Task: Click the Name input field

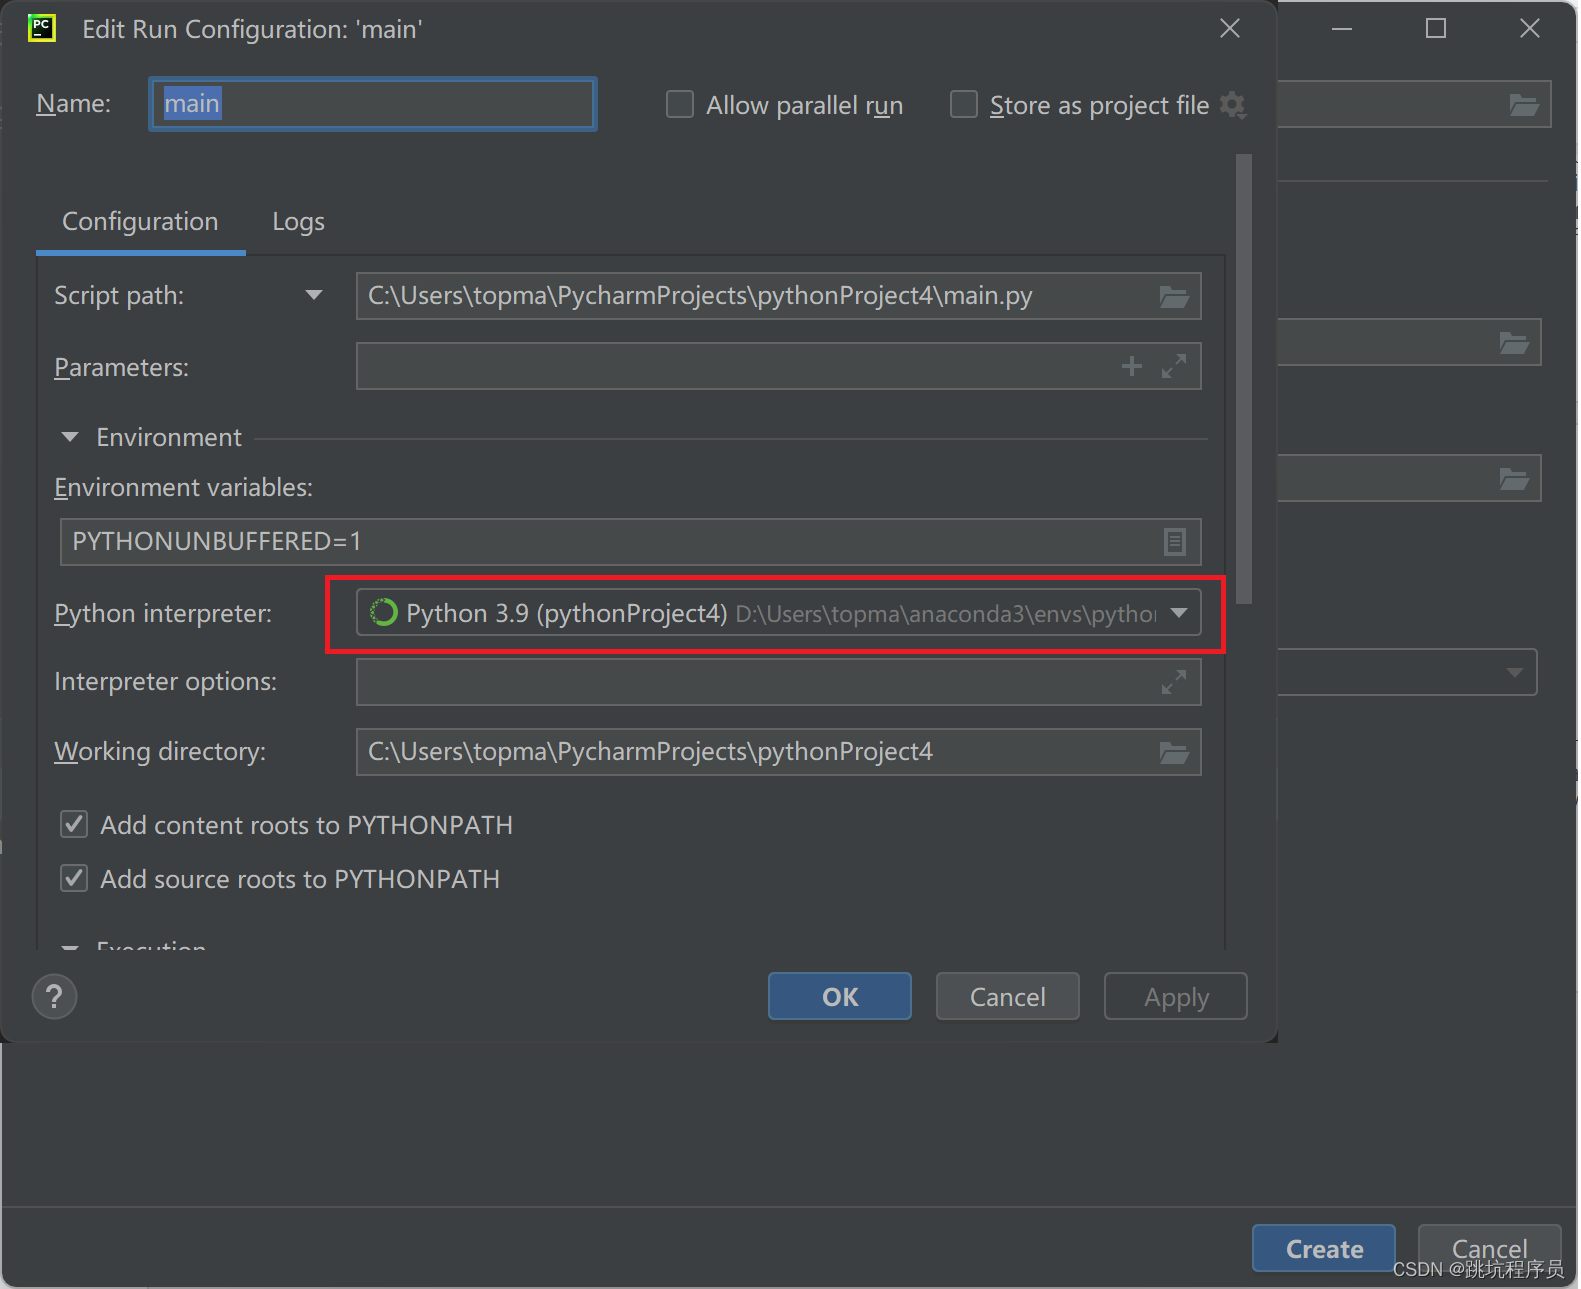Action: 373,104
